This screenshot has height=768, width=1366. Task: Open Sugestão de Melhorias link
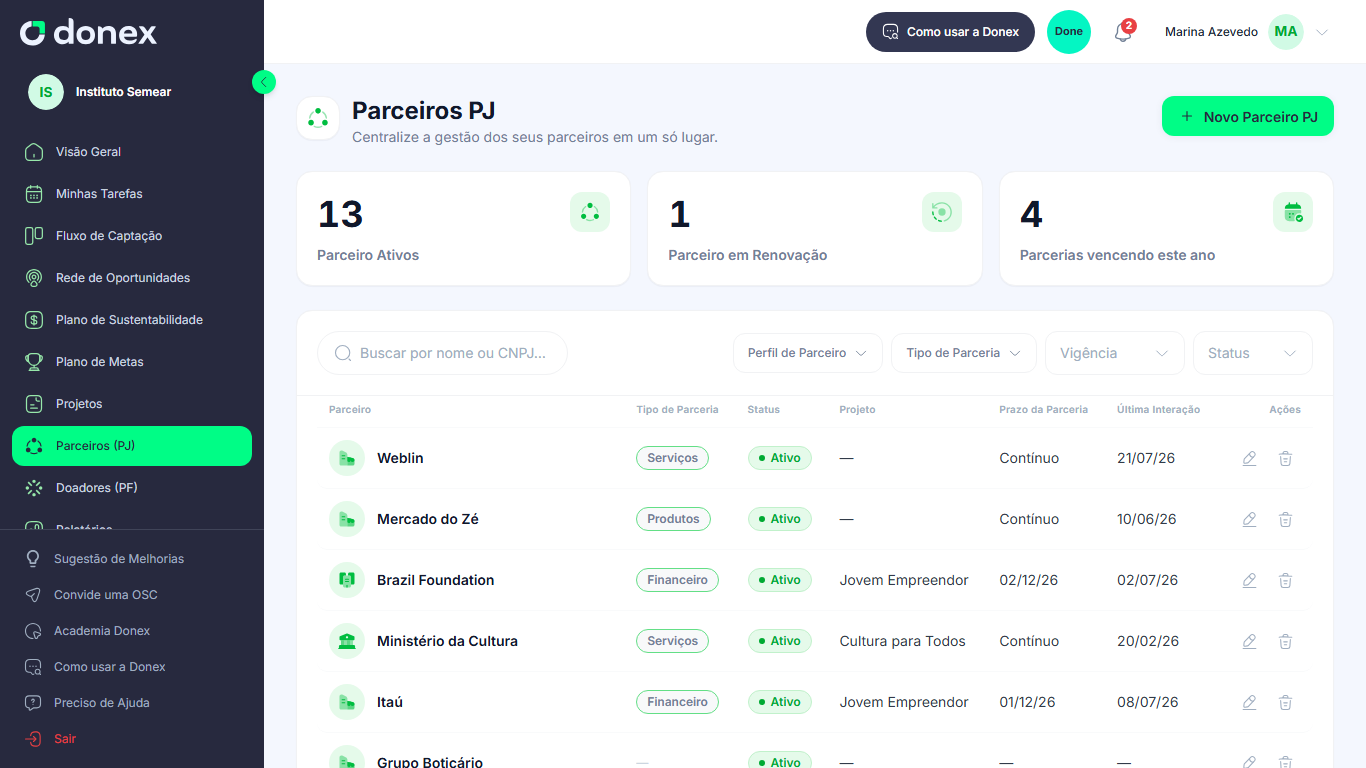pyautogui.click(x=105, y=559)
